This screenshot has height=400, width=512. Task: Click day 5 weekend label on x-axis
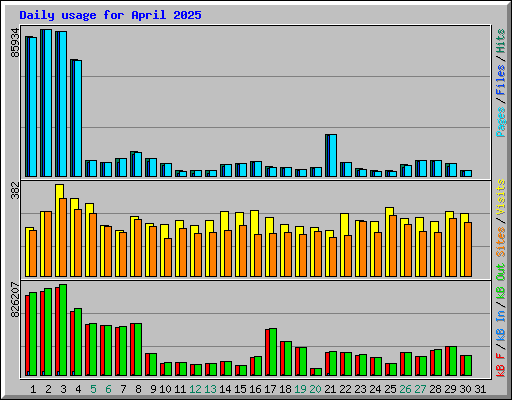93,389
